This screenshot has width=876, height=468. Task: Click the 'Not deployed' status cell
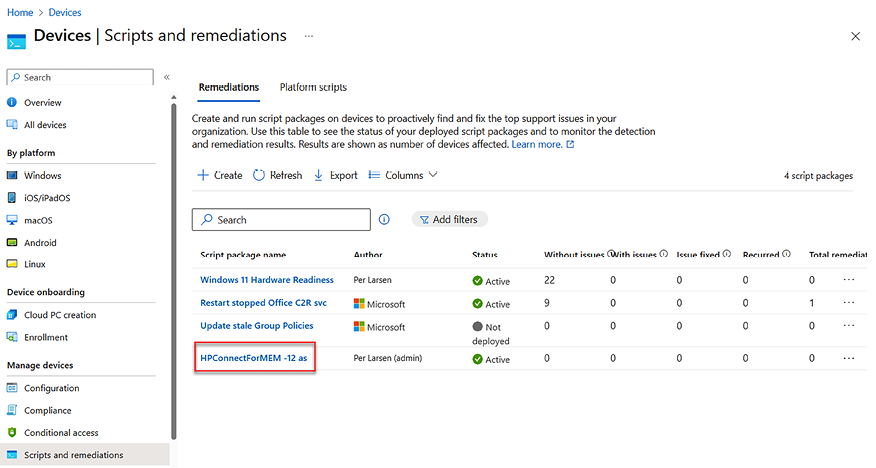point(491,333)
